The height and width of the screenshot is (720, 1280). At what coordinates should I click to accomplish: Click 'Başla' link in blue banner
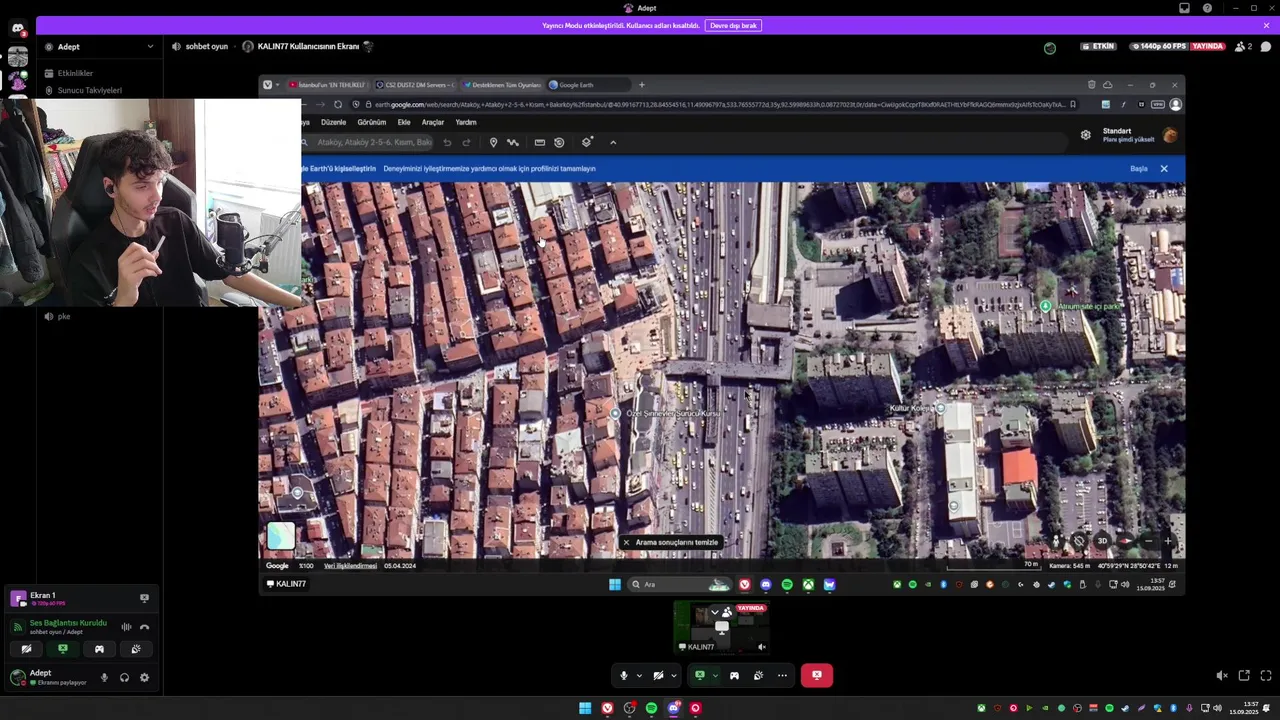(1139, 169)
